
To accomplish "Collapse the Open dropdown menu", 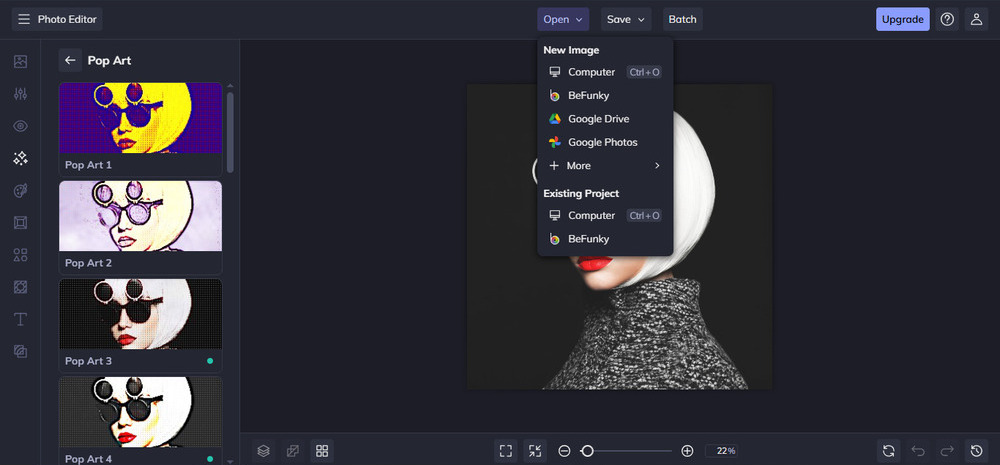I will point(562,19).
